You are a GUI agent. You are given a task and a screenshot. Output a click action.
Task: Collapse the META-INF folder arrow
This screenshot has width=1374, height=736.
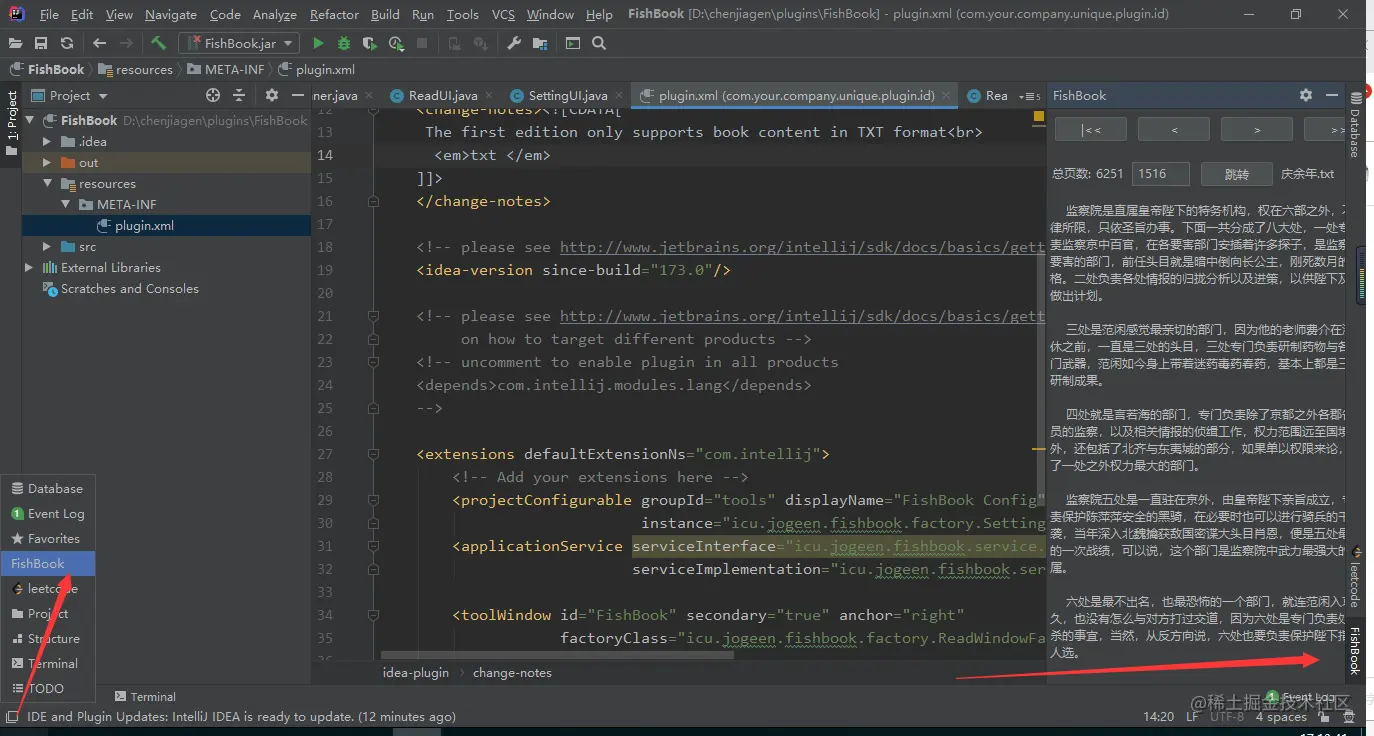[66, 204]
